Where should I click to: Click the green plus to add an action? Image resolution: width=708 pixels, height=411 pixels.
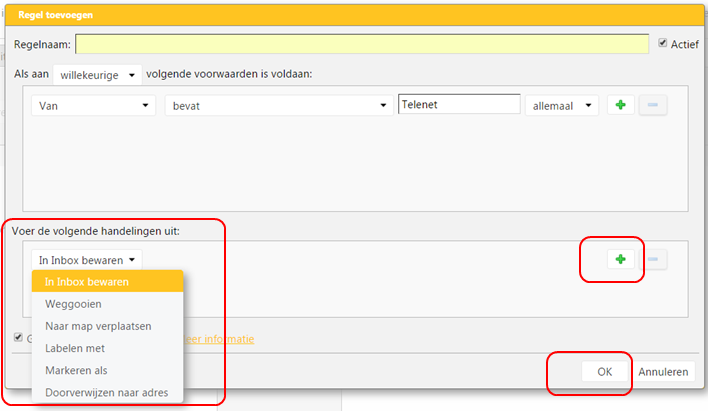point(620,259)
